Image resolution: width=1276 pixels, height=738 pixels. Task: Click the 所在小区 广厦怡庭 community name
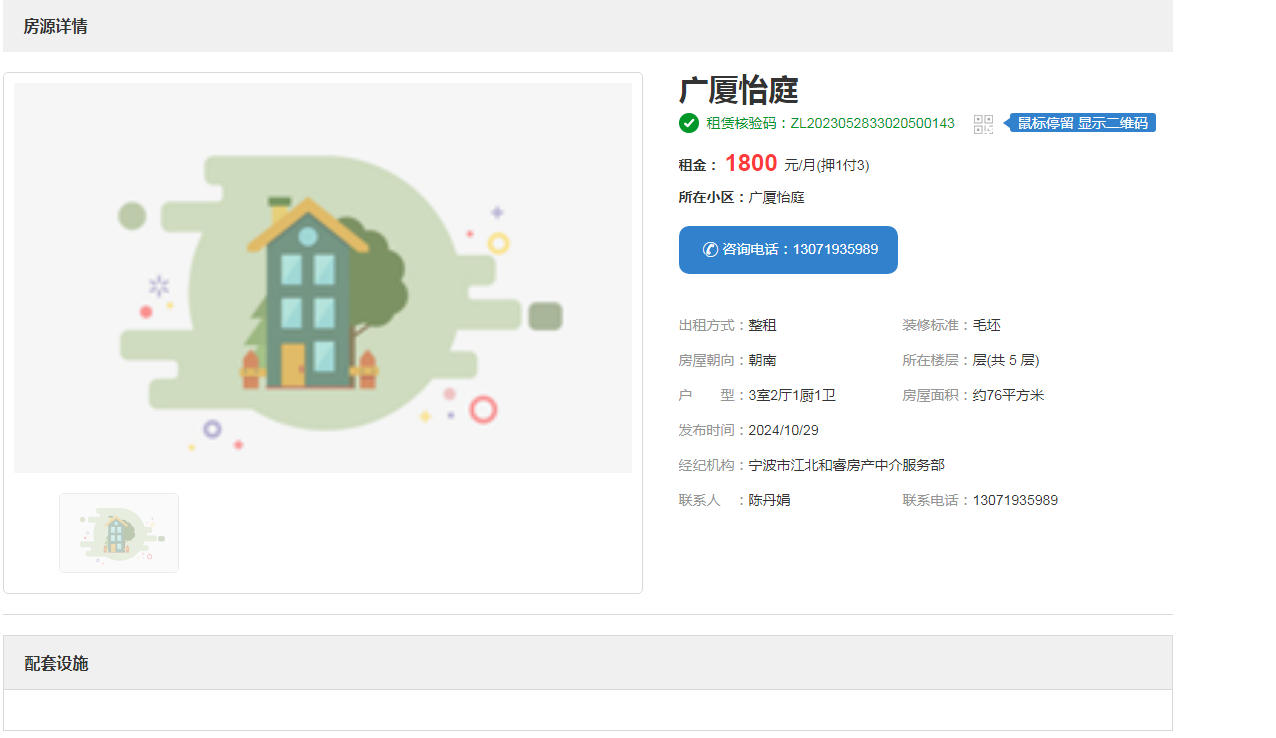click(x=776, y=197)
